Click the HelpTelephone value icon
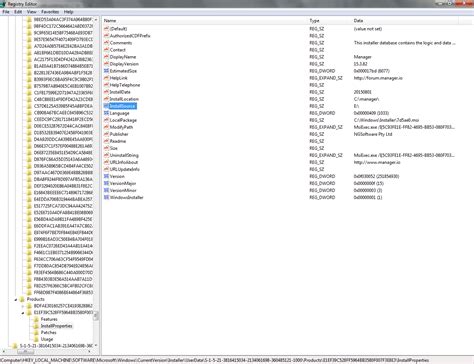The width and height of the screenshot is (474, 364). coord(106,85)
